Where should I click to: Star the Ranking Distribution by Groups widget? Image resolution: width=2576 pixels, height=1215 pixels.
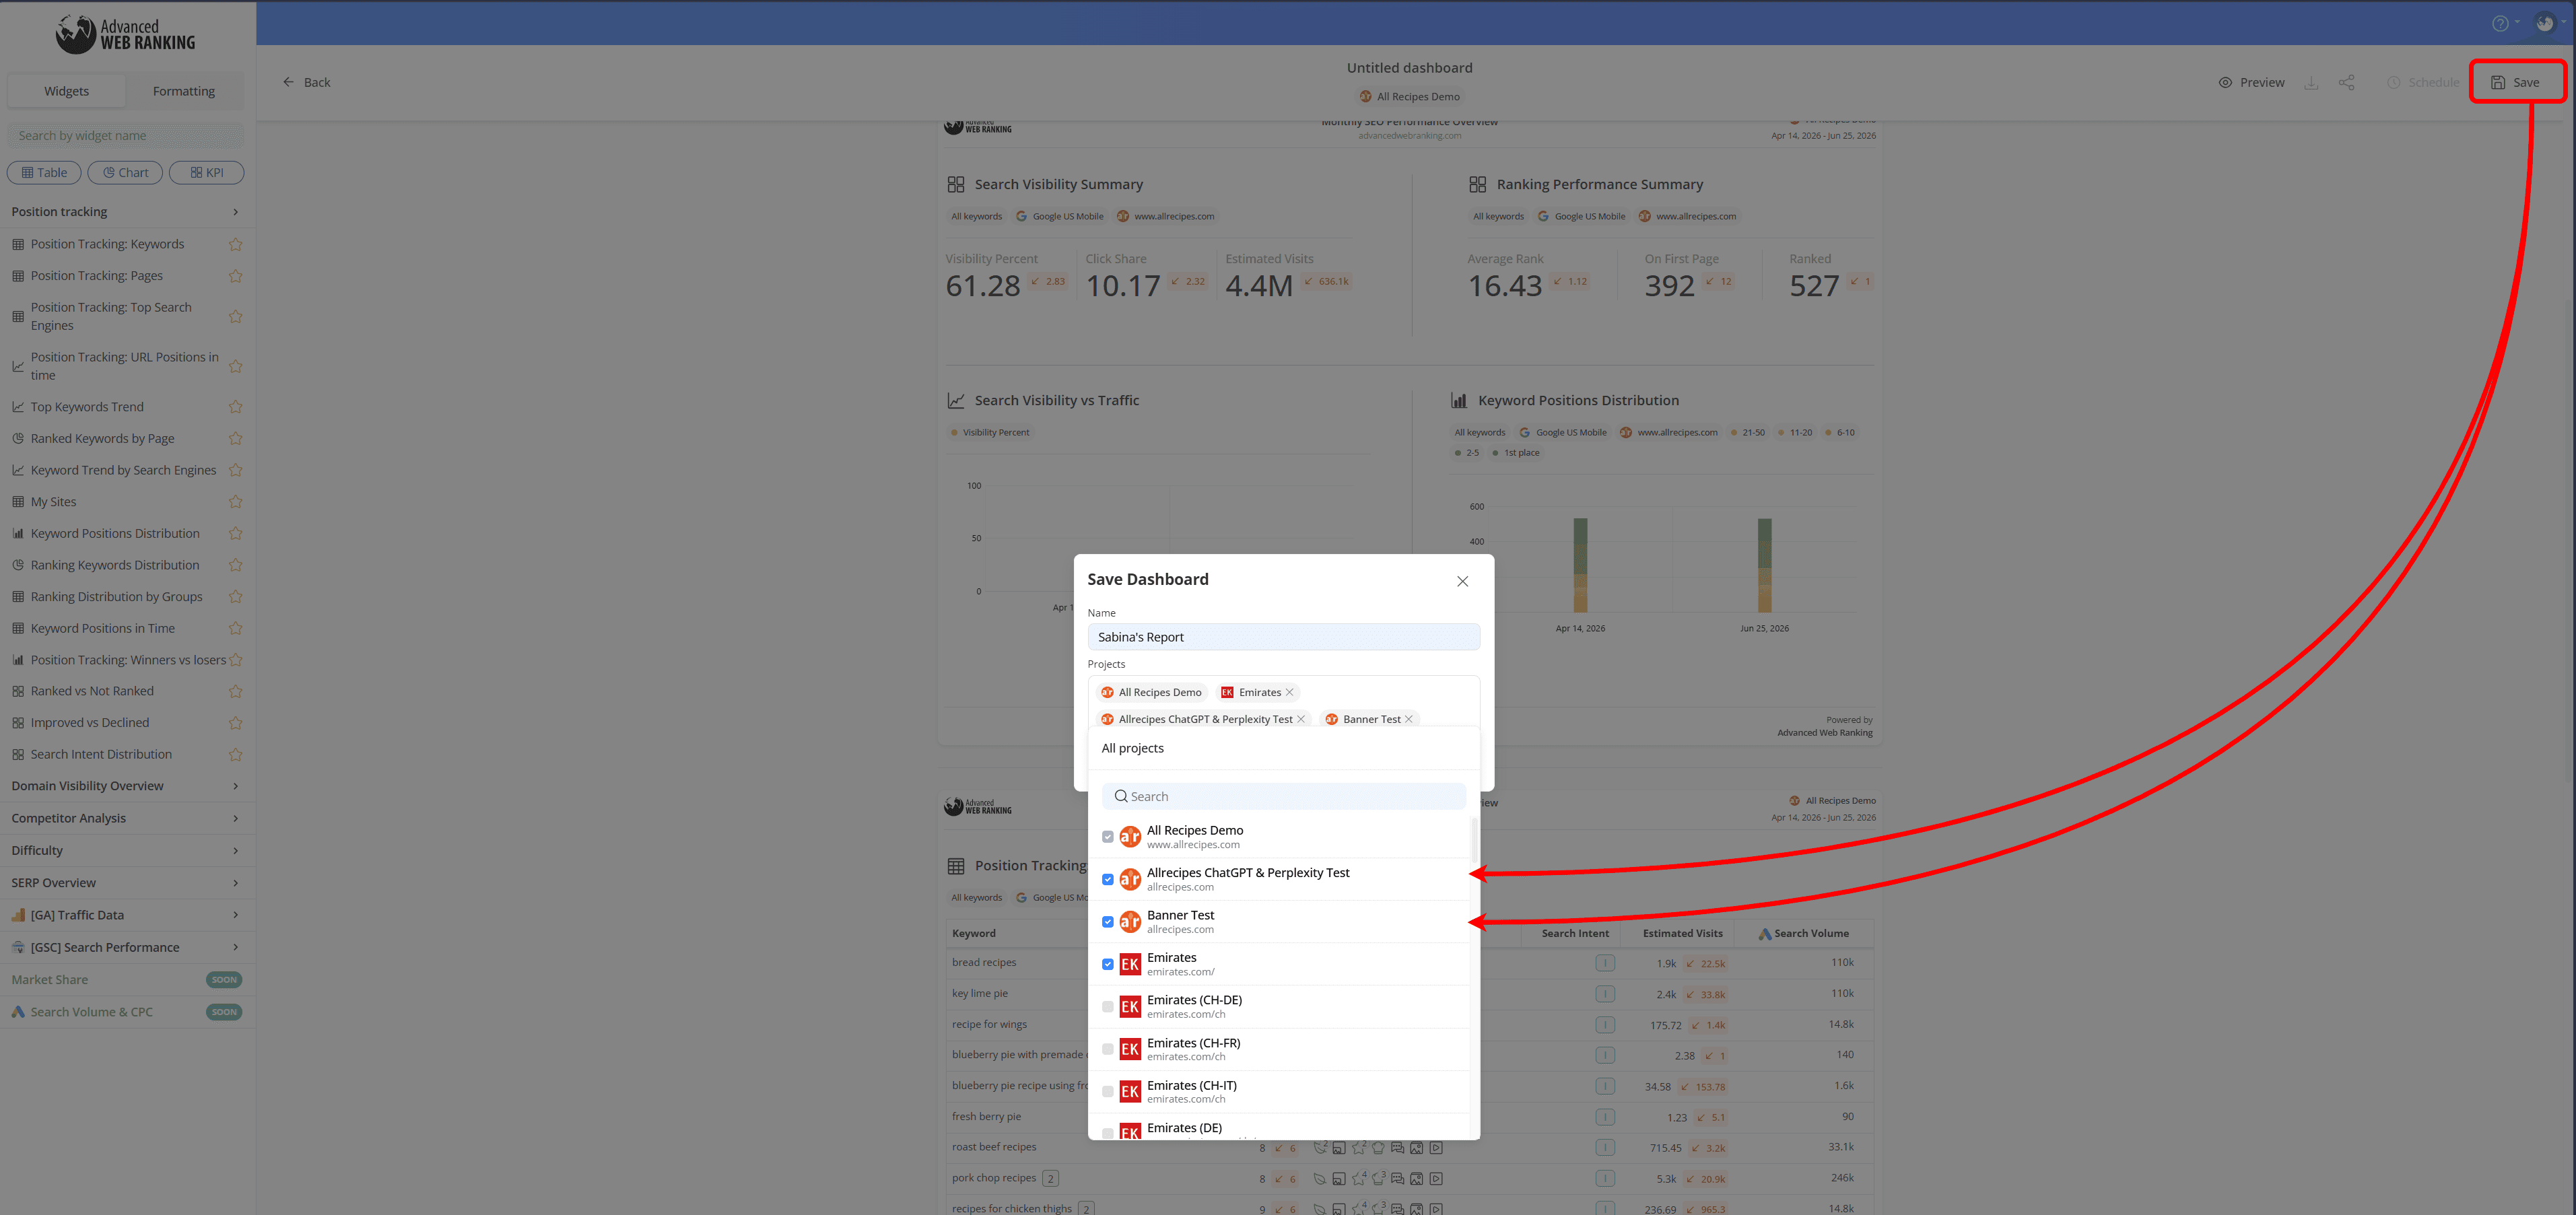236,597
